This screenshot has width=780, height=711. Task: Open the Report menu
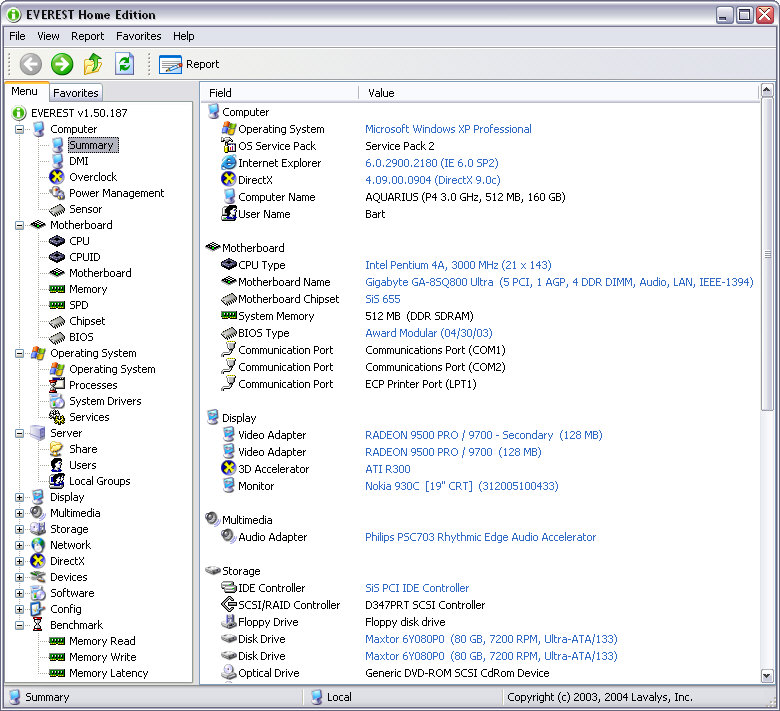(x=88, y=36)
